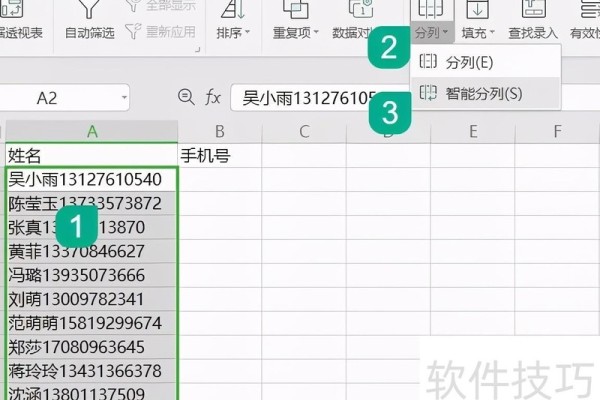Click cell 沈涵13801137509
This screenshot has width=600, height=400.
(x=92, y=392)
